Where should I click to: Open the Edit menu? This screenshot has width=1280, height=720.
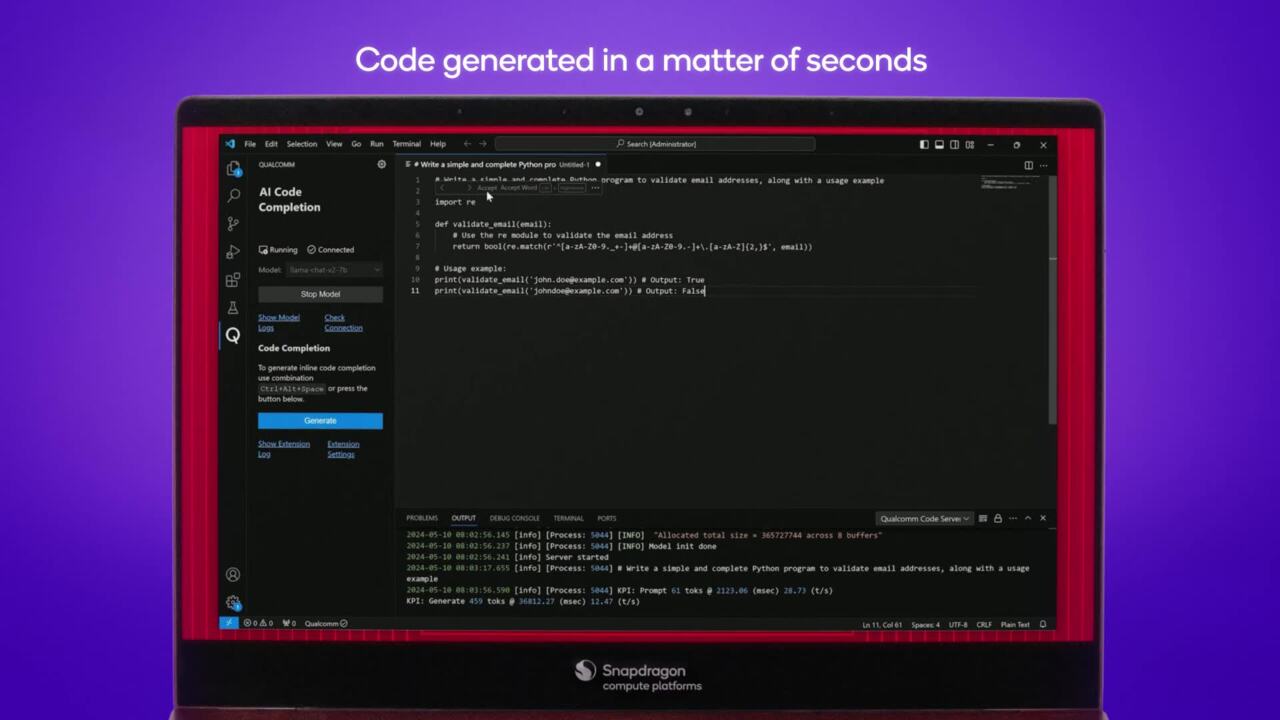click(x=271, y=144)
